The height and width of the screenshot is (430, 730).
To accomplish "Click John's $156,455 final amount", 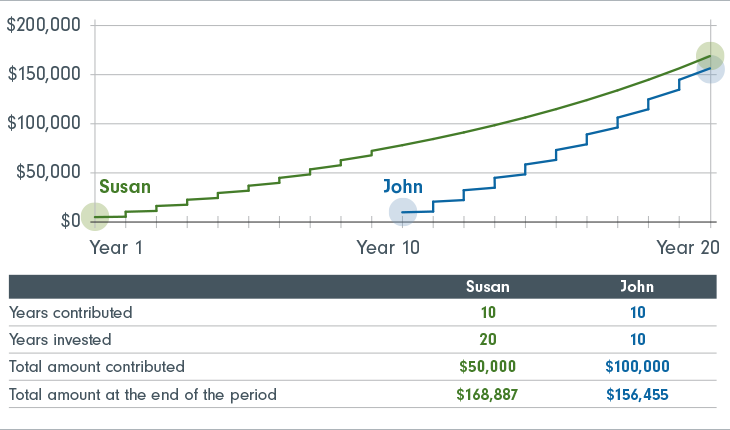I will point(637,395).
